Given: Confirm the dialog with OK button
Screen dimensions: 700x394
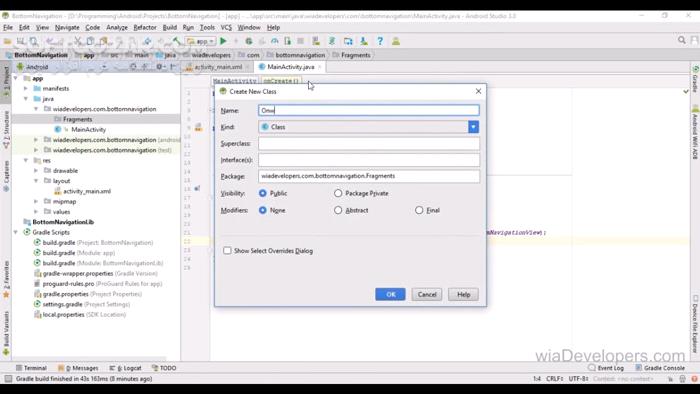Looking at the screenshot, I should [x=390, y=294].
